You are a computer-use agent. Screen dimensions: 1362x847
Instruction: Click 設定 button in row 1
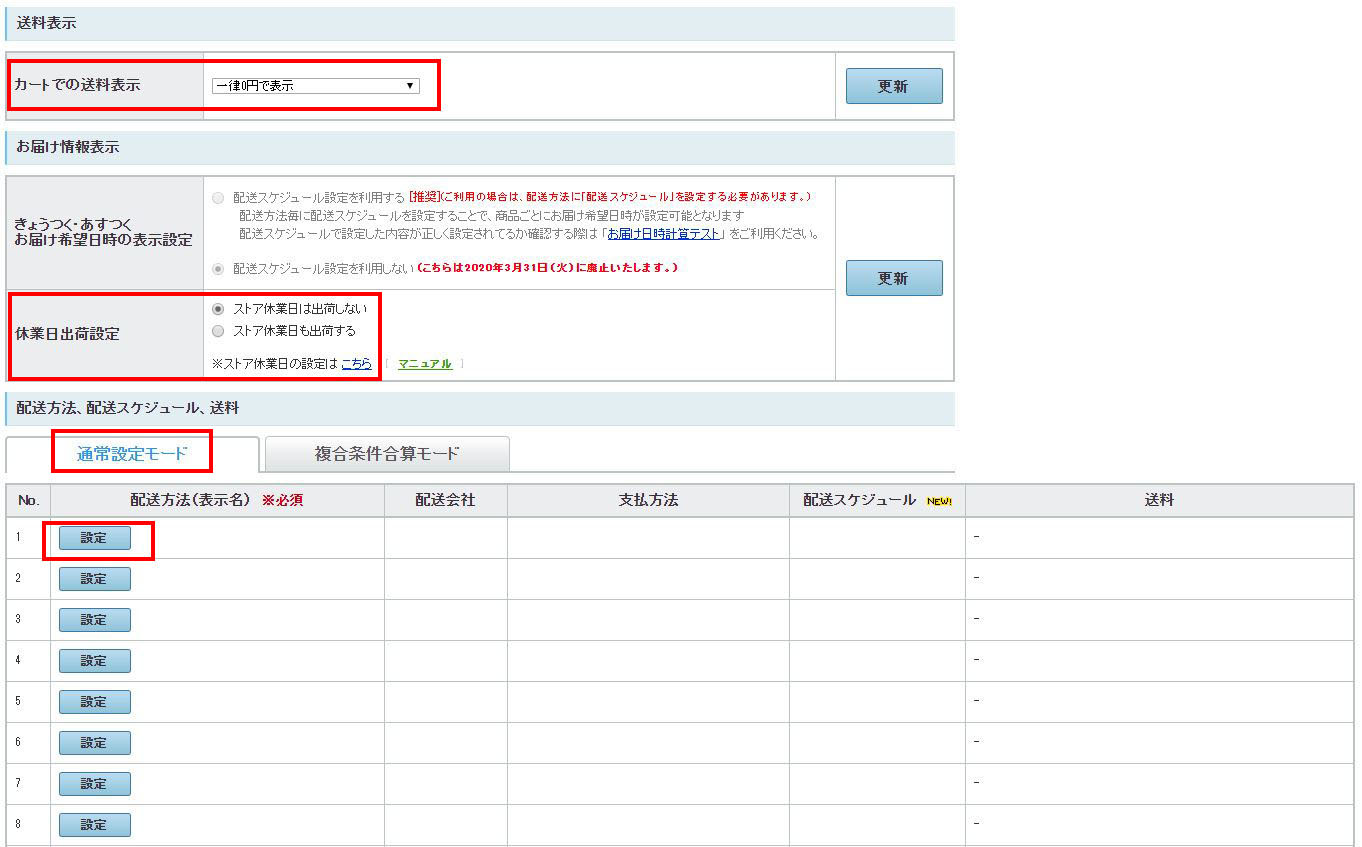pos(94,538)
